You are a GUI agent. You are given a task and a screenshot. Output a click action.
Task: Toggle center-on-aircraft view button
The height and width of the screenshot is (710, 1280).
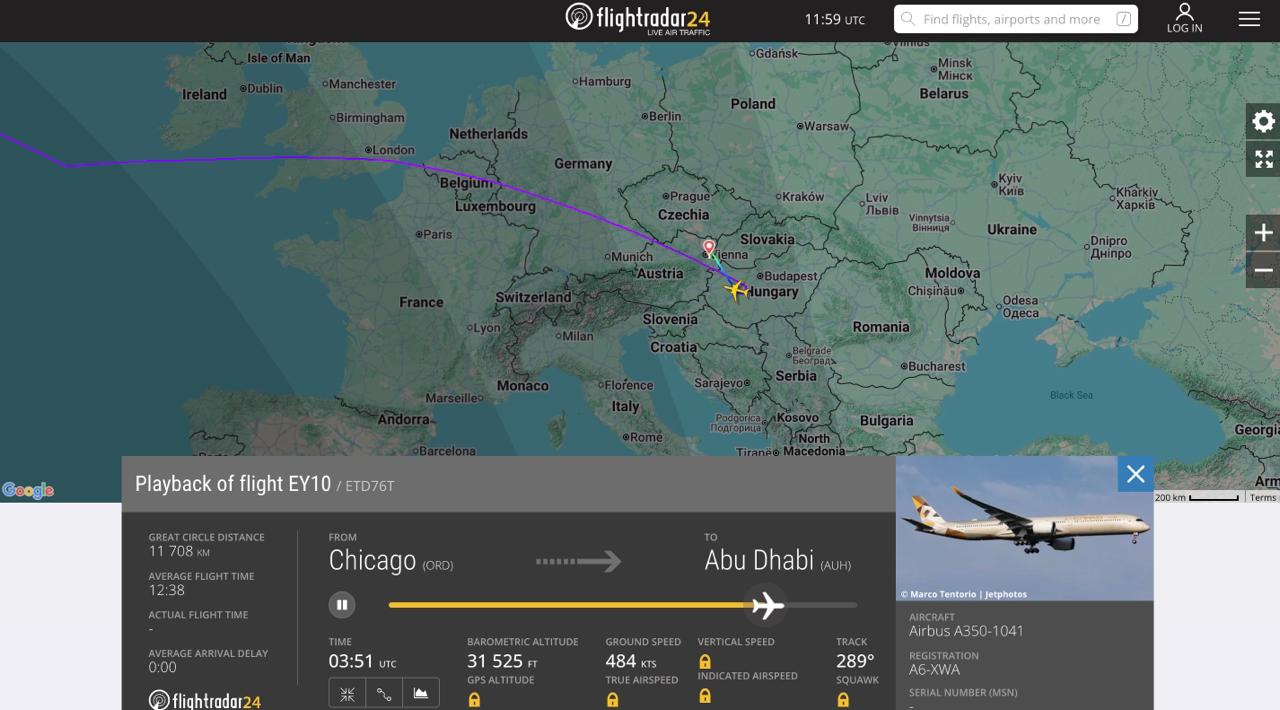[347, 693]
